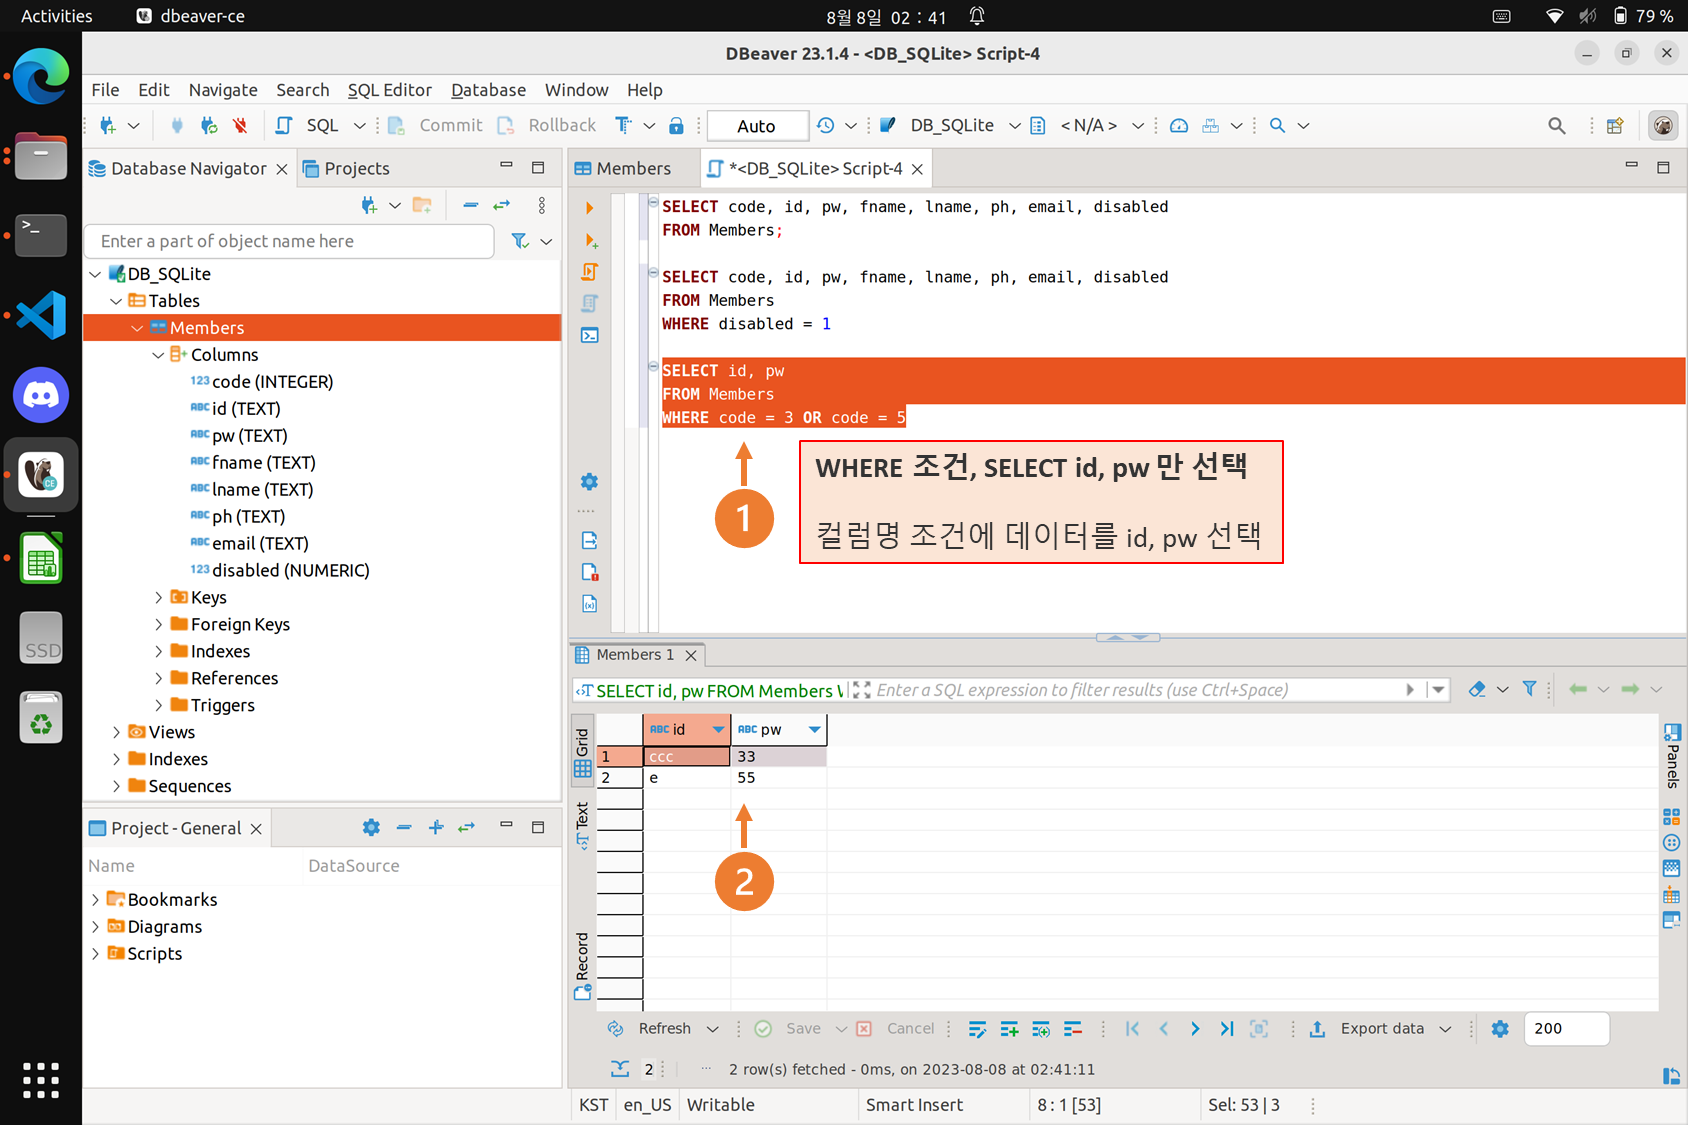Show the explain execution plan icon
Image resolution: width=1688 pixels, height=1125 pixels.
[590, 303]
